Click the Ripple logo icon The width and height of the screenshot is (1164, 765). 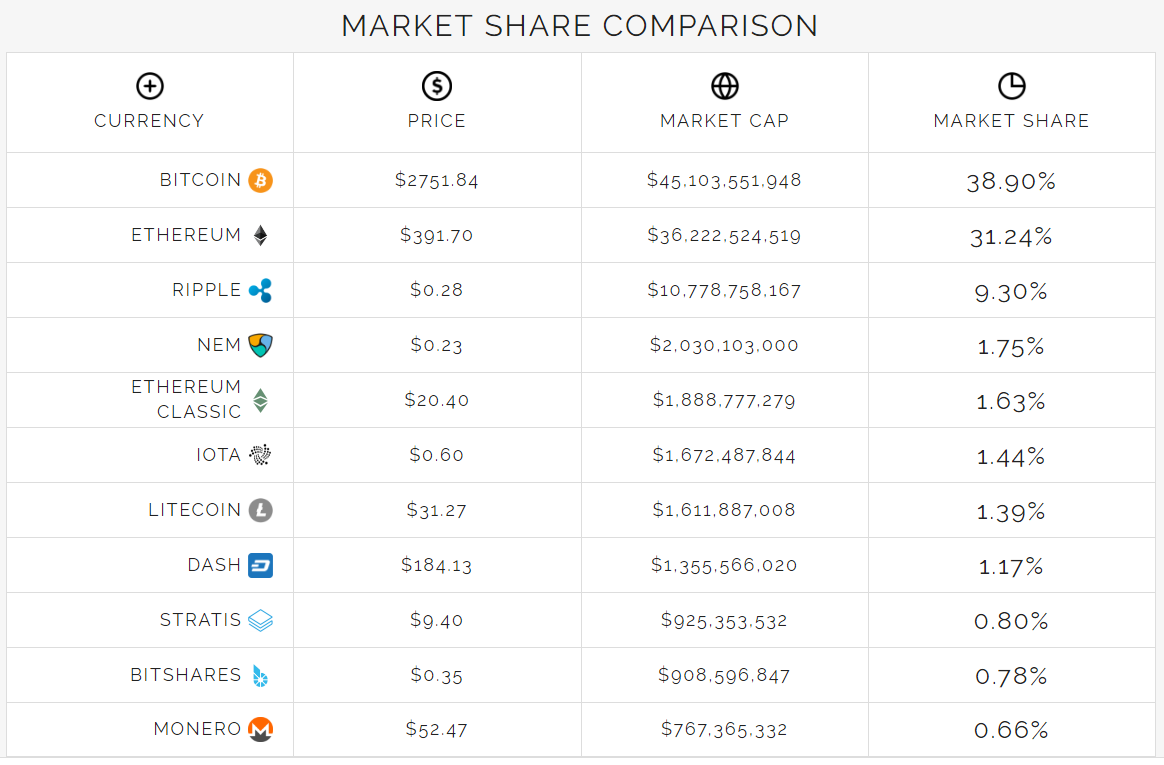point(260,291)
